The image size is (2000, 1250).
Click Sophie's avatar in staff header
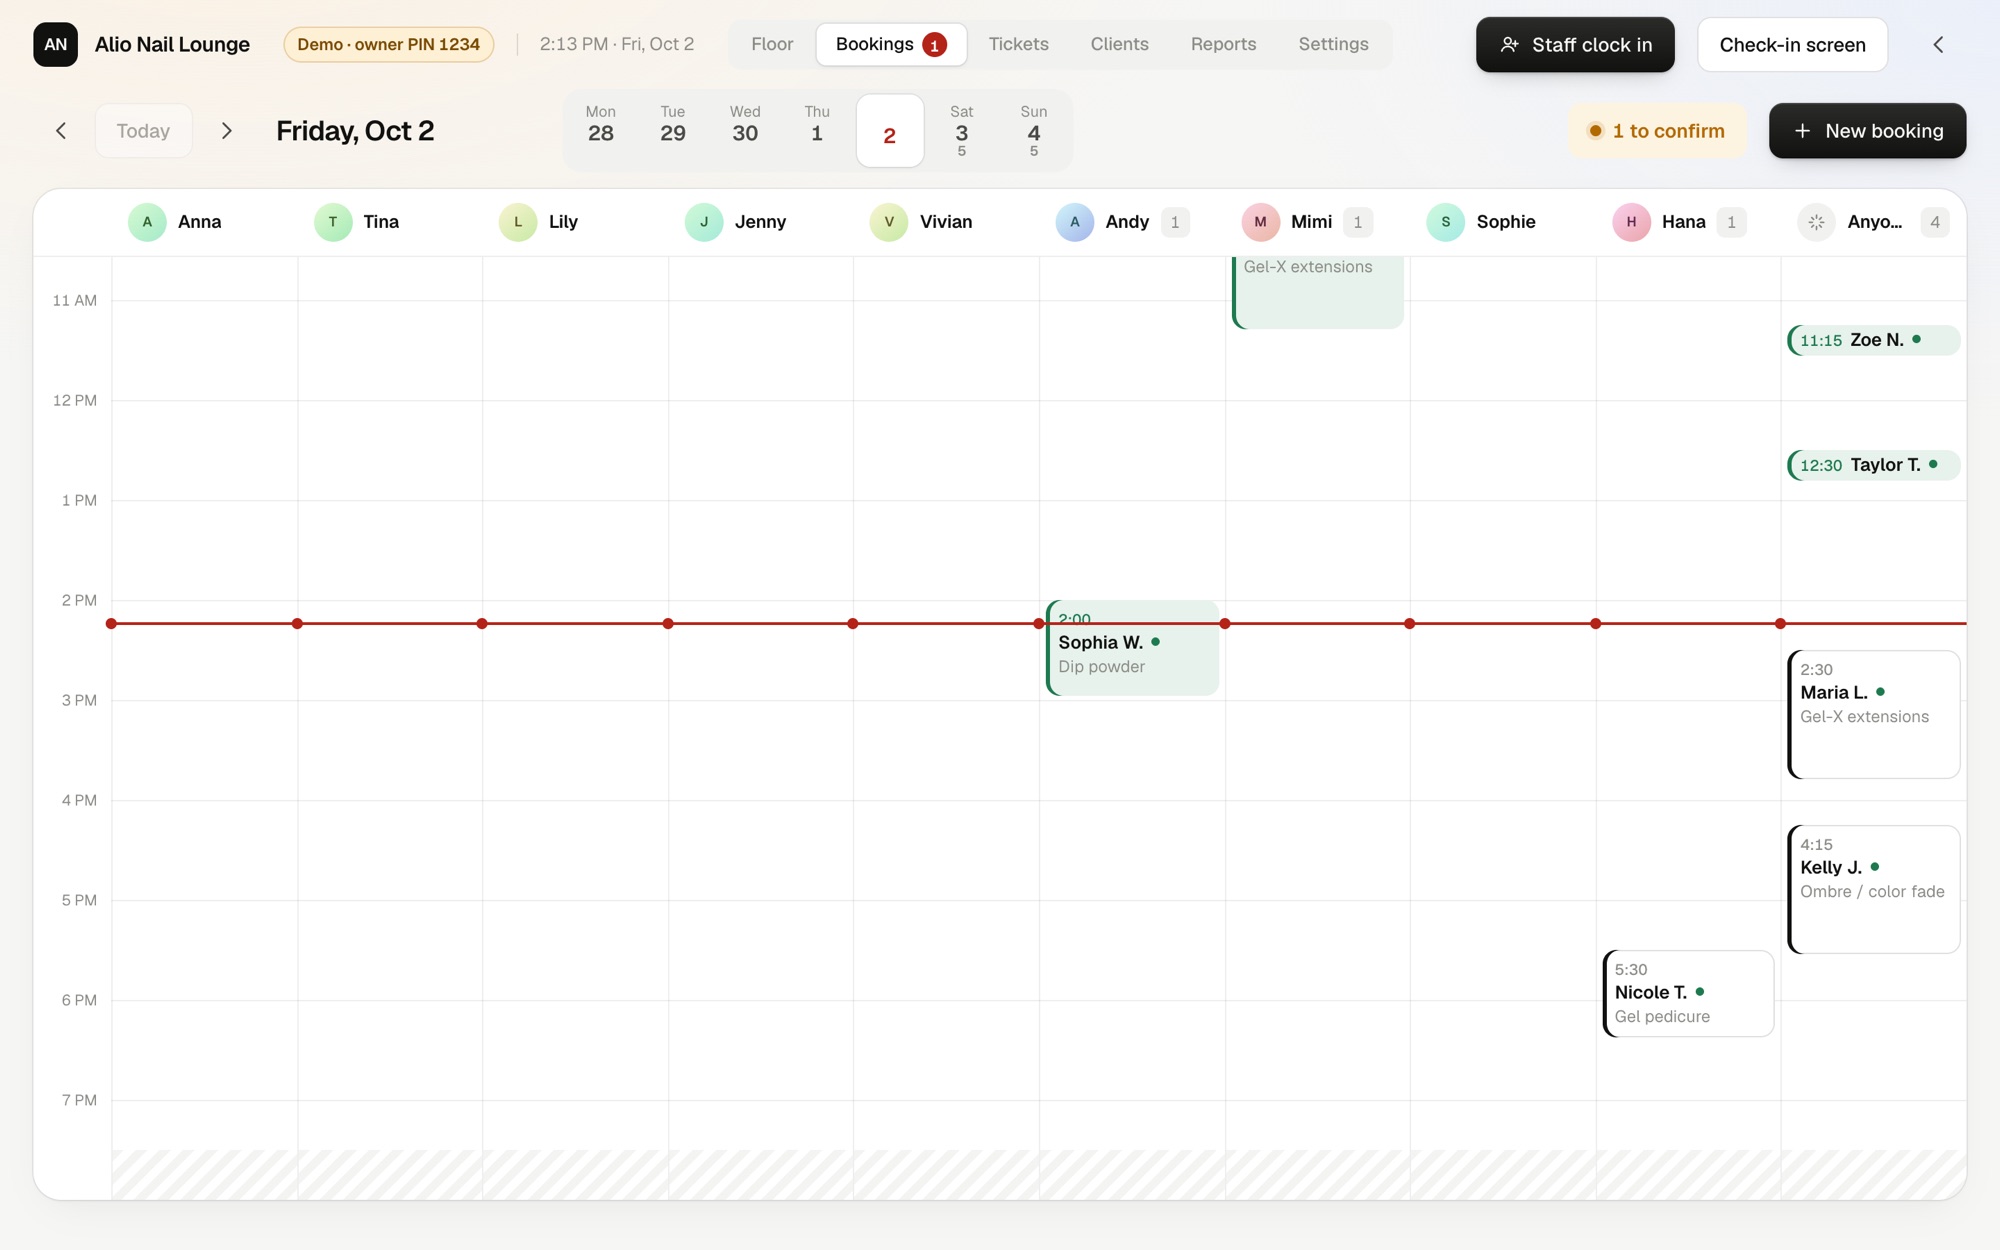click(1446, 222)
